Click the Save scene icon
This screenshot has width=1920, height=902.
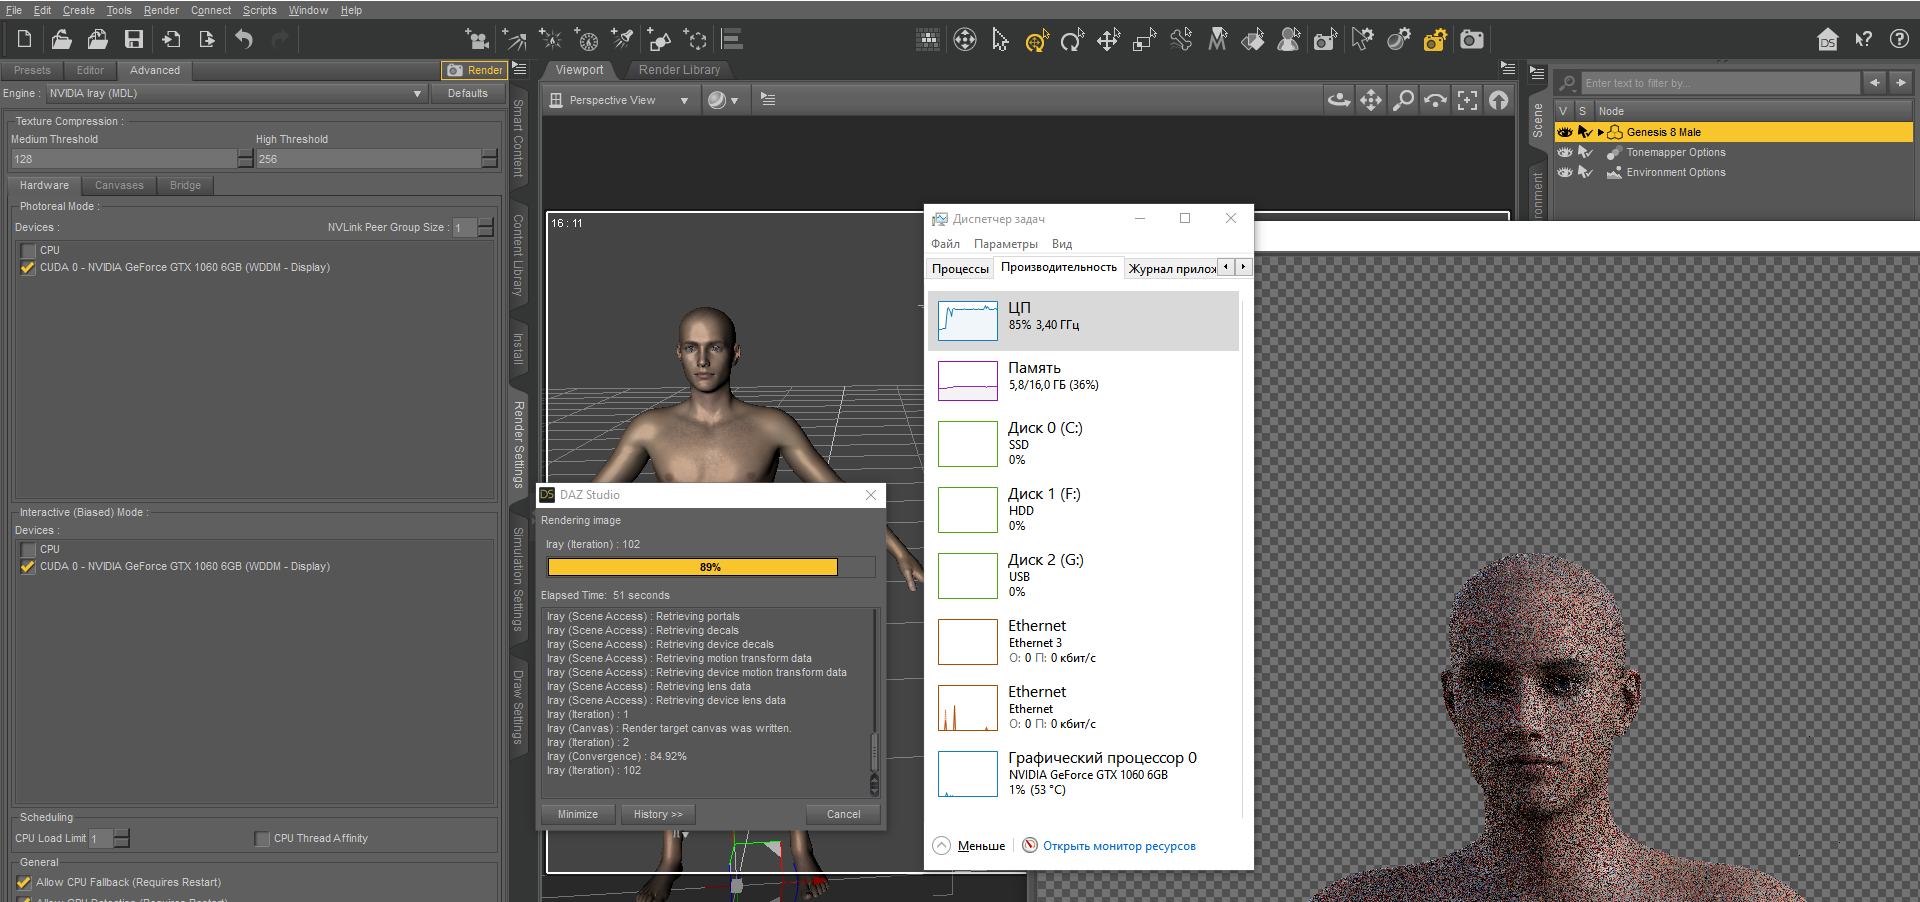coord(134,40)
